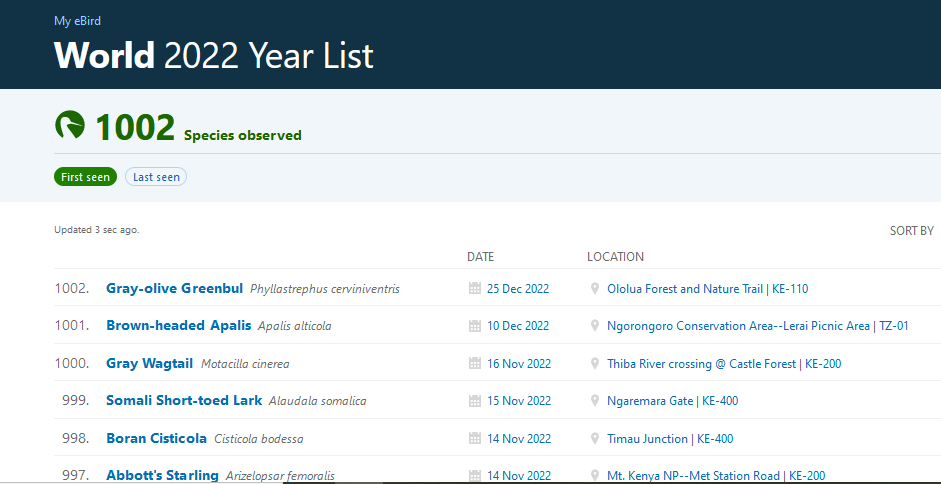Click the row number 1002.
The width and height of the screenshot is (941, 484).
[72, 289]
